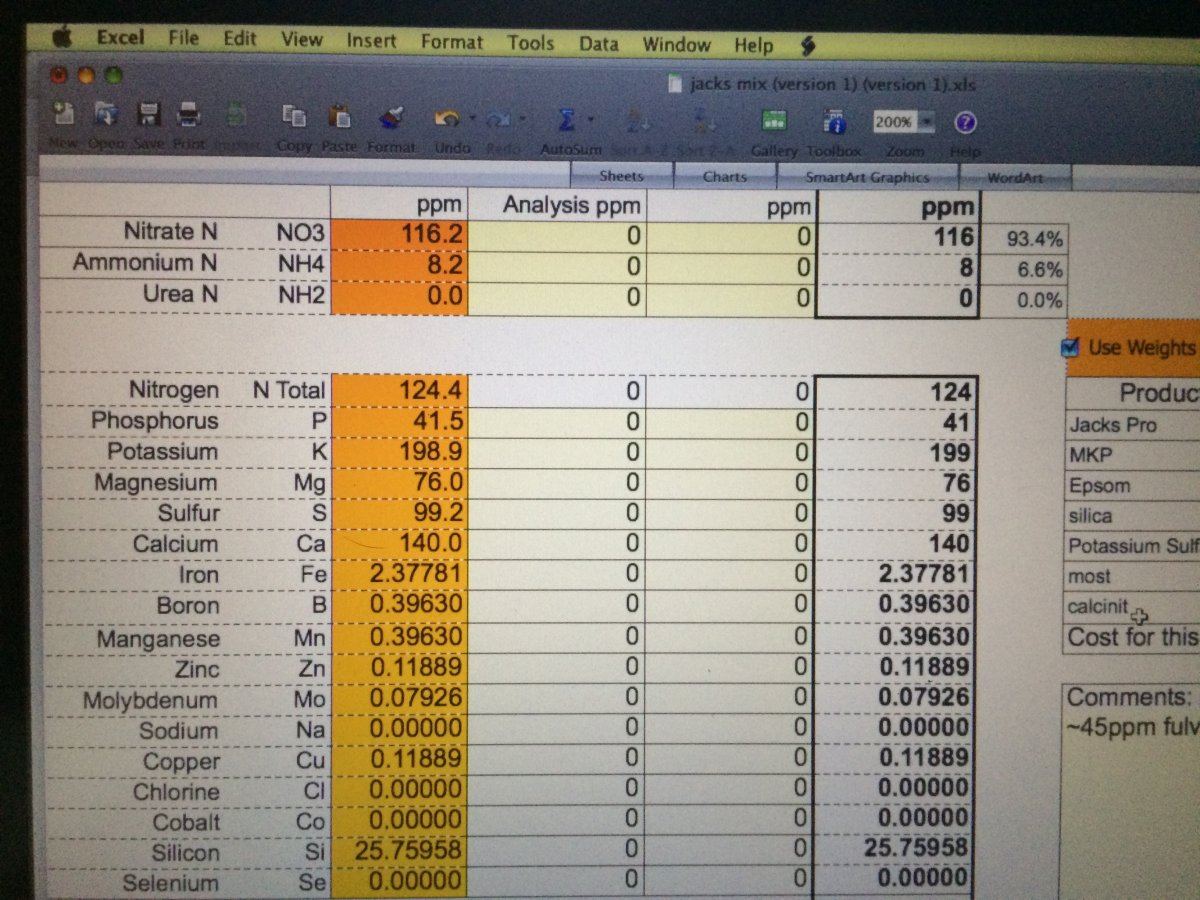This screenshot has width=1200, height=900.
Task: Switch to the WordArt tab
Action: (1015, 179)
